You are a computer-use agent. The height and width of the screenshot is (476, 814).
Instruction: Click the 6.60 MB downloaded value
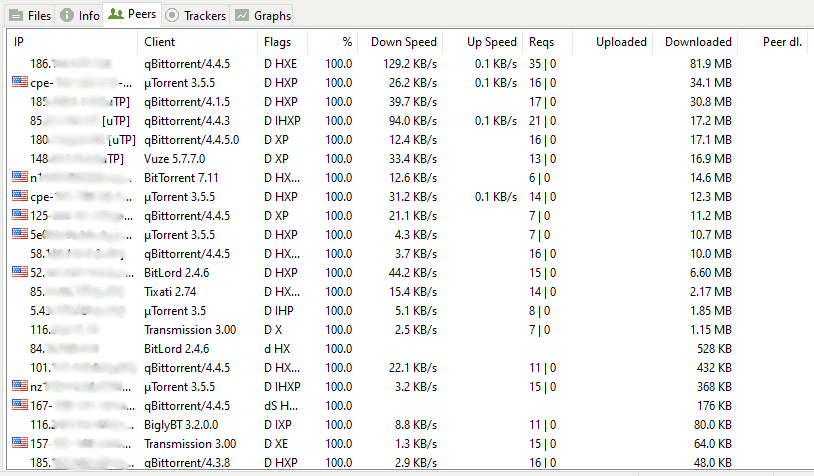(x=710, y=273)
